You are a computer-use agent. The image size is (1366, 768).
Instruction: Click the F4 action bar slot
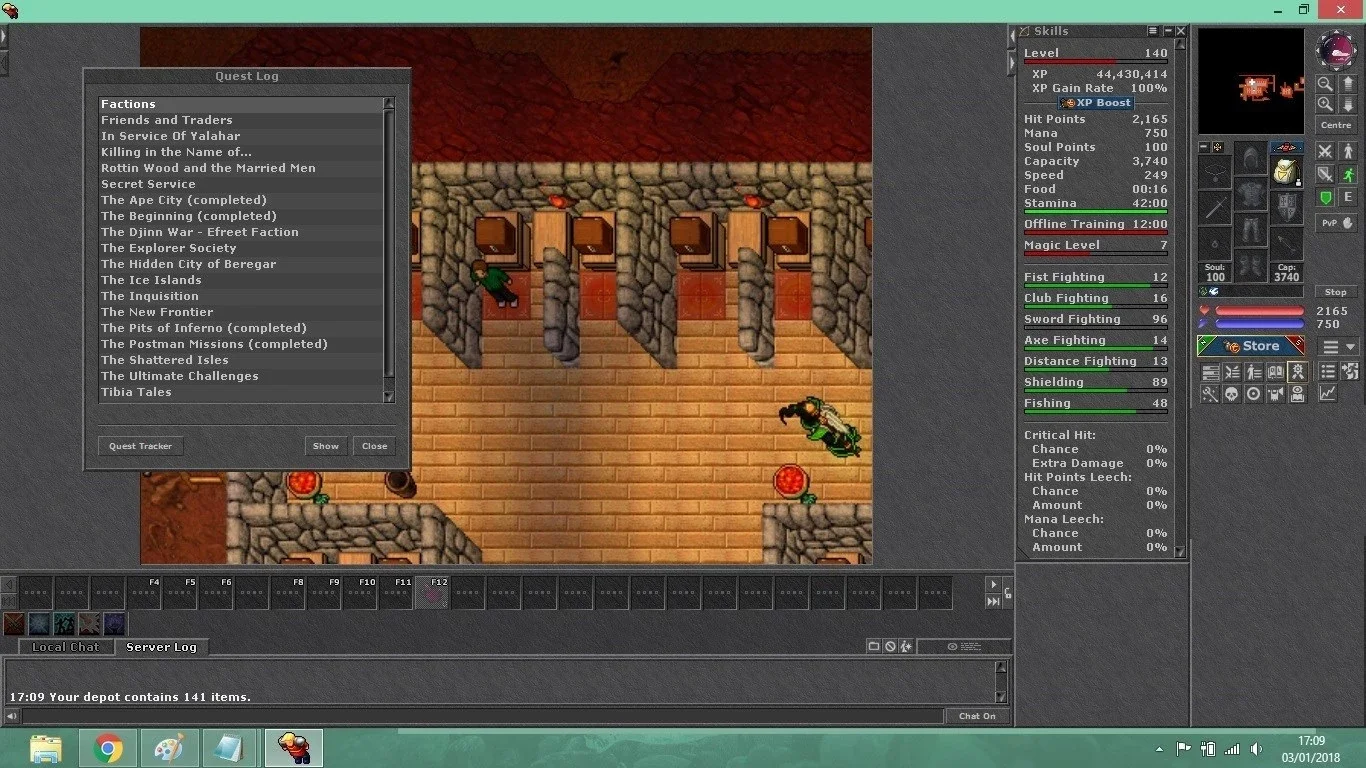tap(144, 593)
